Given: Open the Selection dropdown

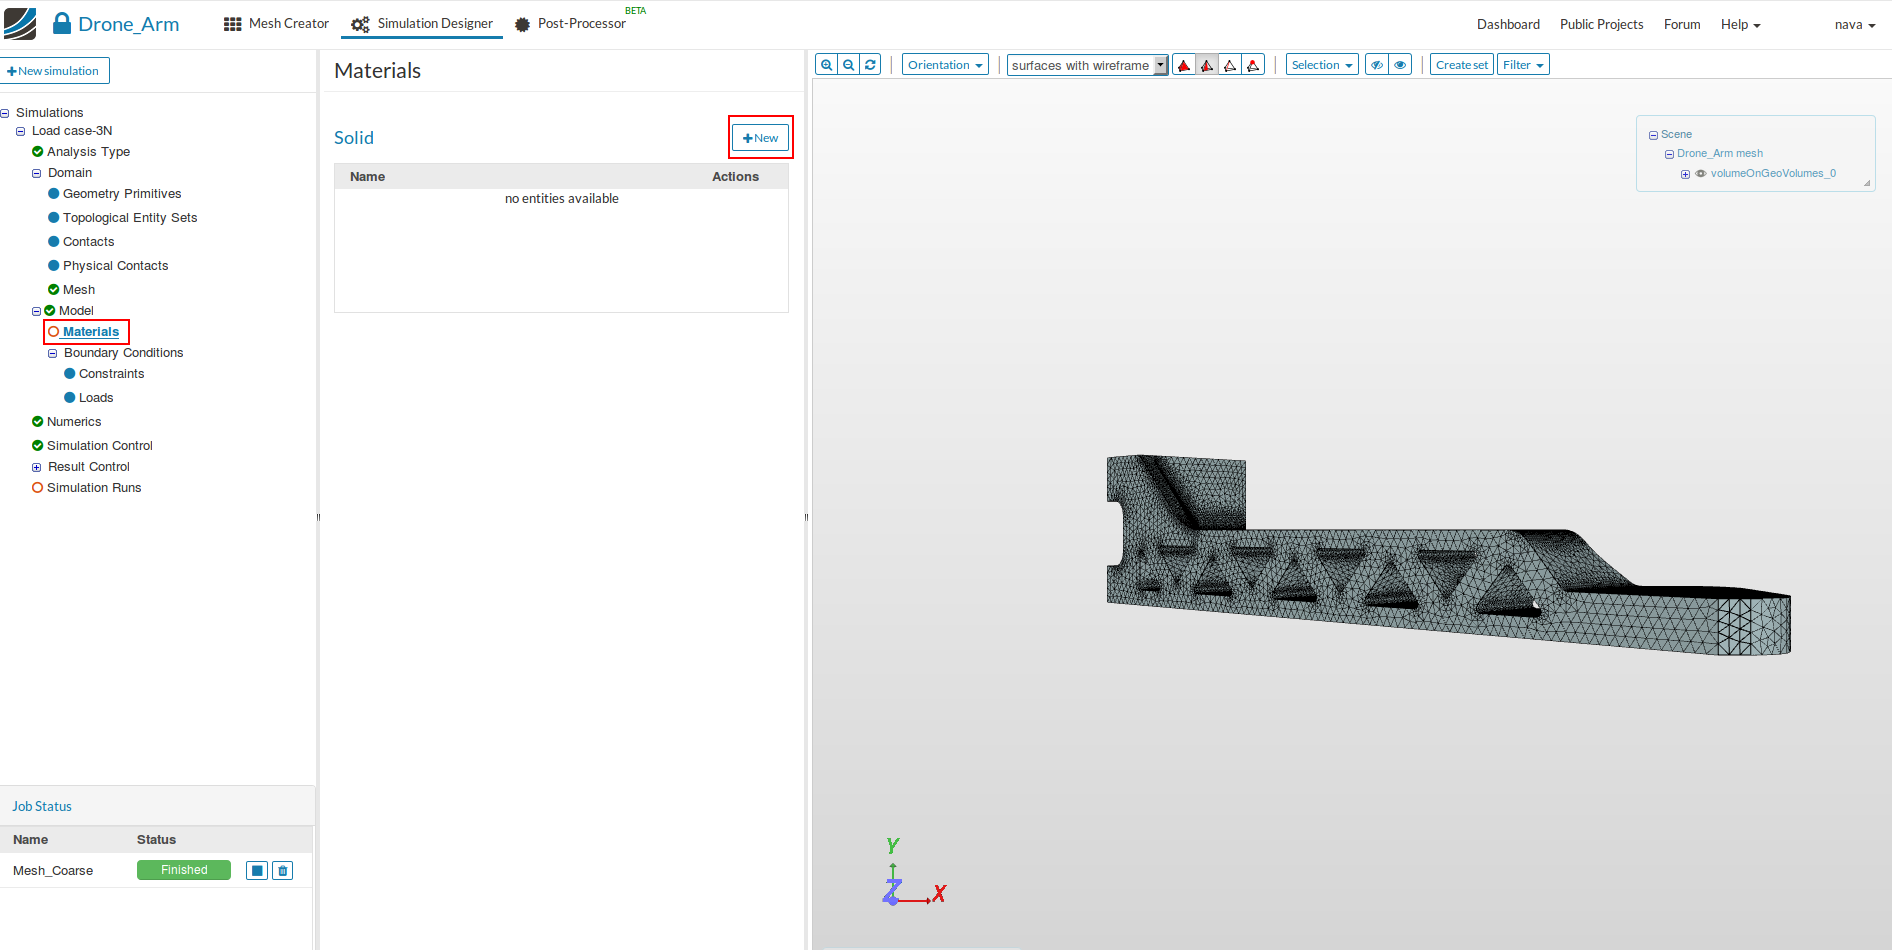Looking at the screenshot, I should [1322, 65].
